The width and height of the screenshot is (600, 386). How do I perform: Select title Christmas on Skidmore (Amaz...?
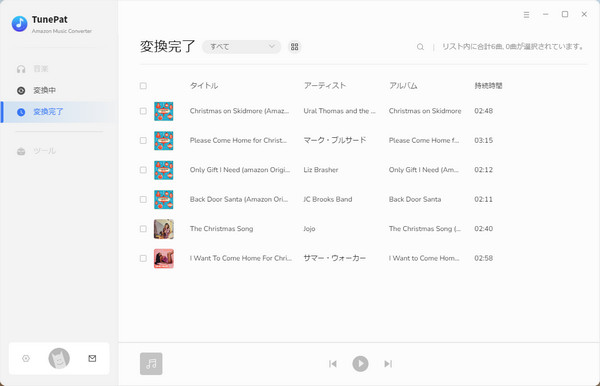240,111
